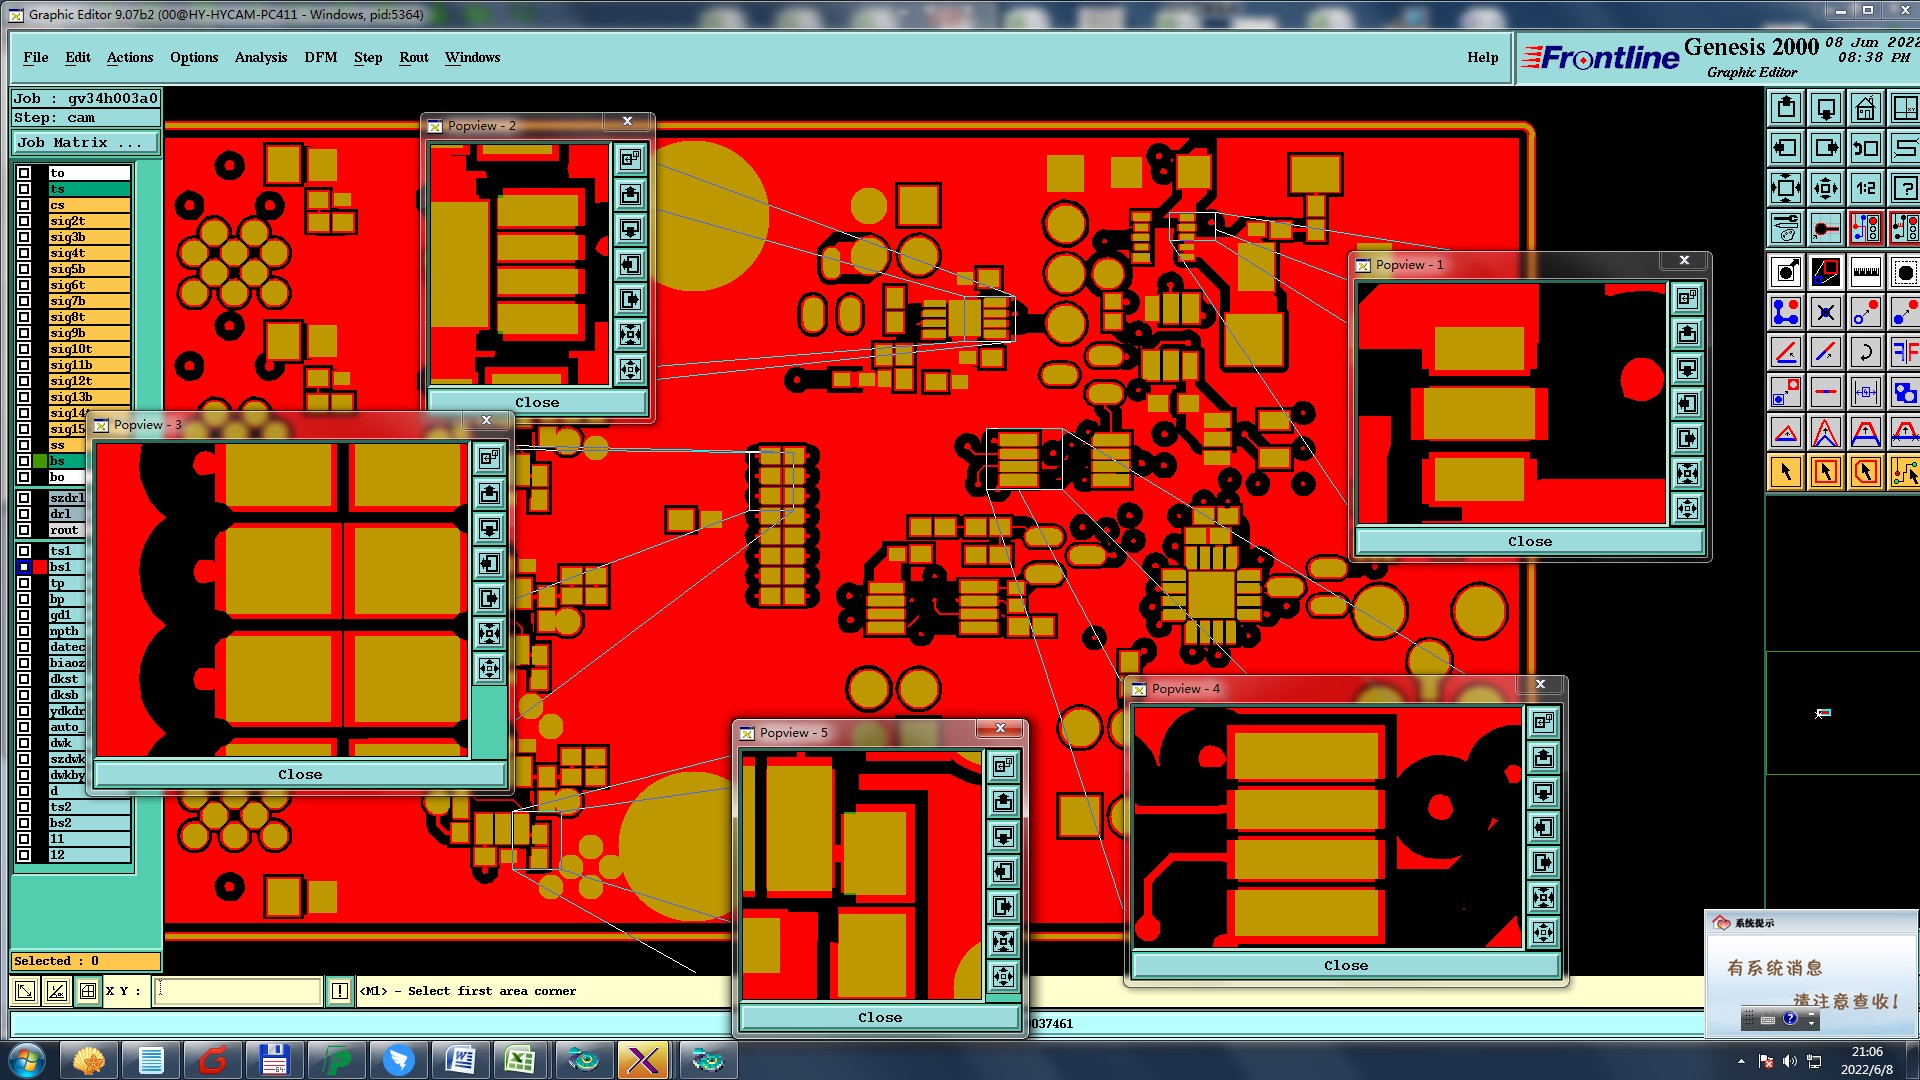
Task: Click the question mark help icon
Action: click(x=1904, y=188)
